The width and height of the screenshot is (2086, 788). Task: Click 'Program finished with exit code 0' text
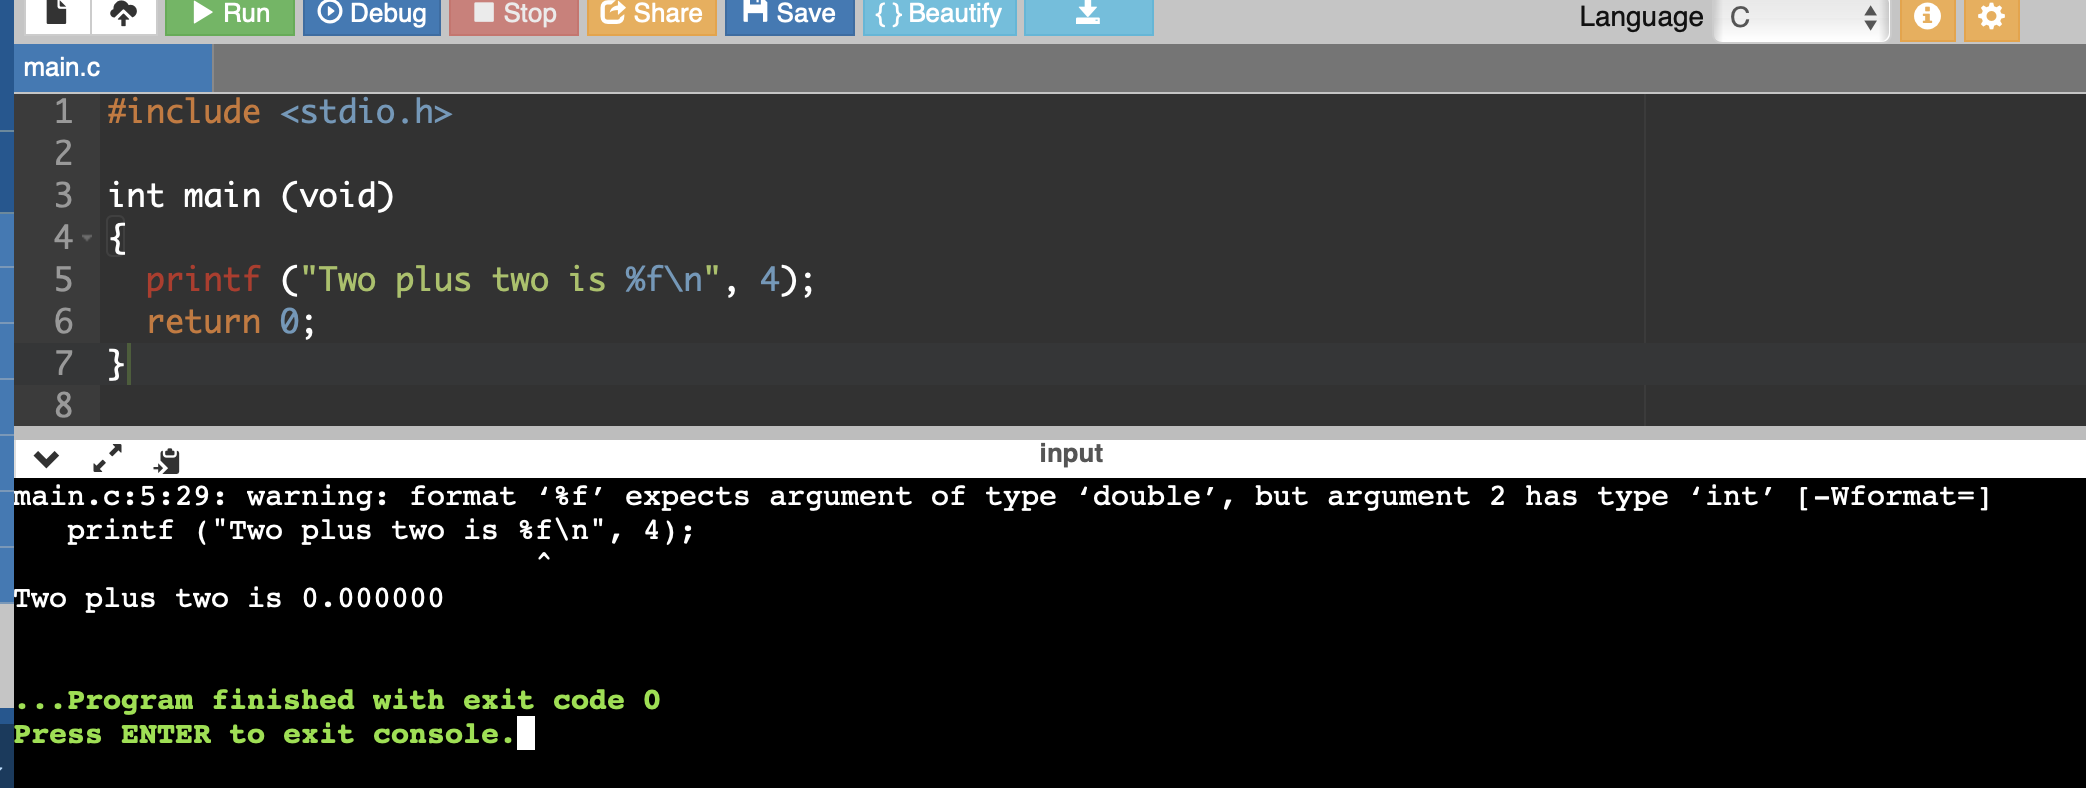pyautogui.click(x=337, y=700)
